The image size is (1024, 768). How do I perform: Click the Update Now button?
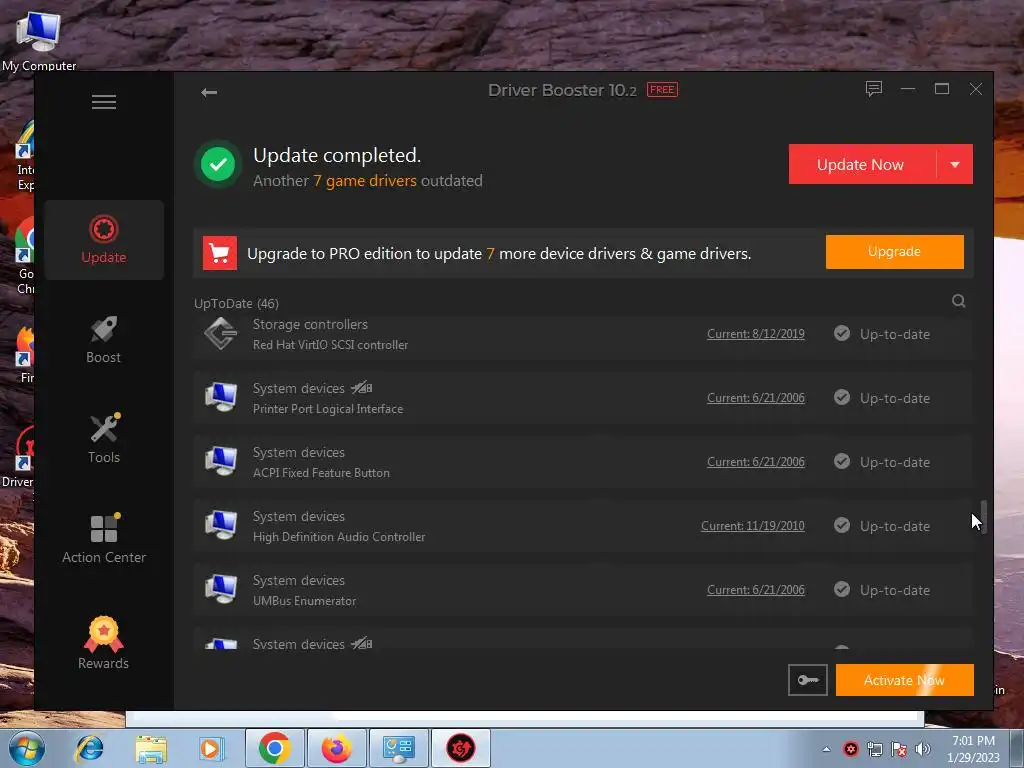click(862, 165)
